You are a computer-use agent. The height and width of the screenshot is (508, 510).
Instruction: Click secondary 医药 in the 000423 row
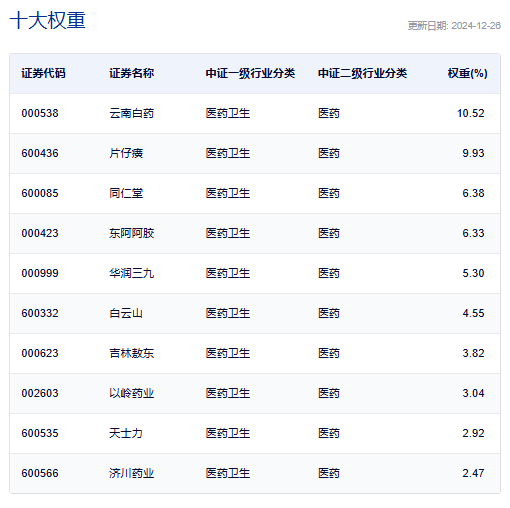click(329, 233)
